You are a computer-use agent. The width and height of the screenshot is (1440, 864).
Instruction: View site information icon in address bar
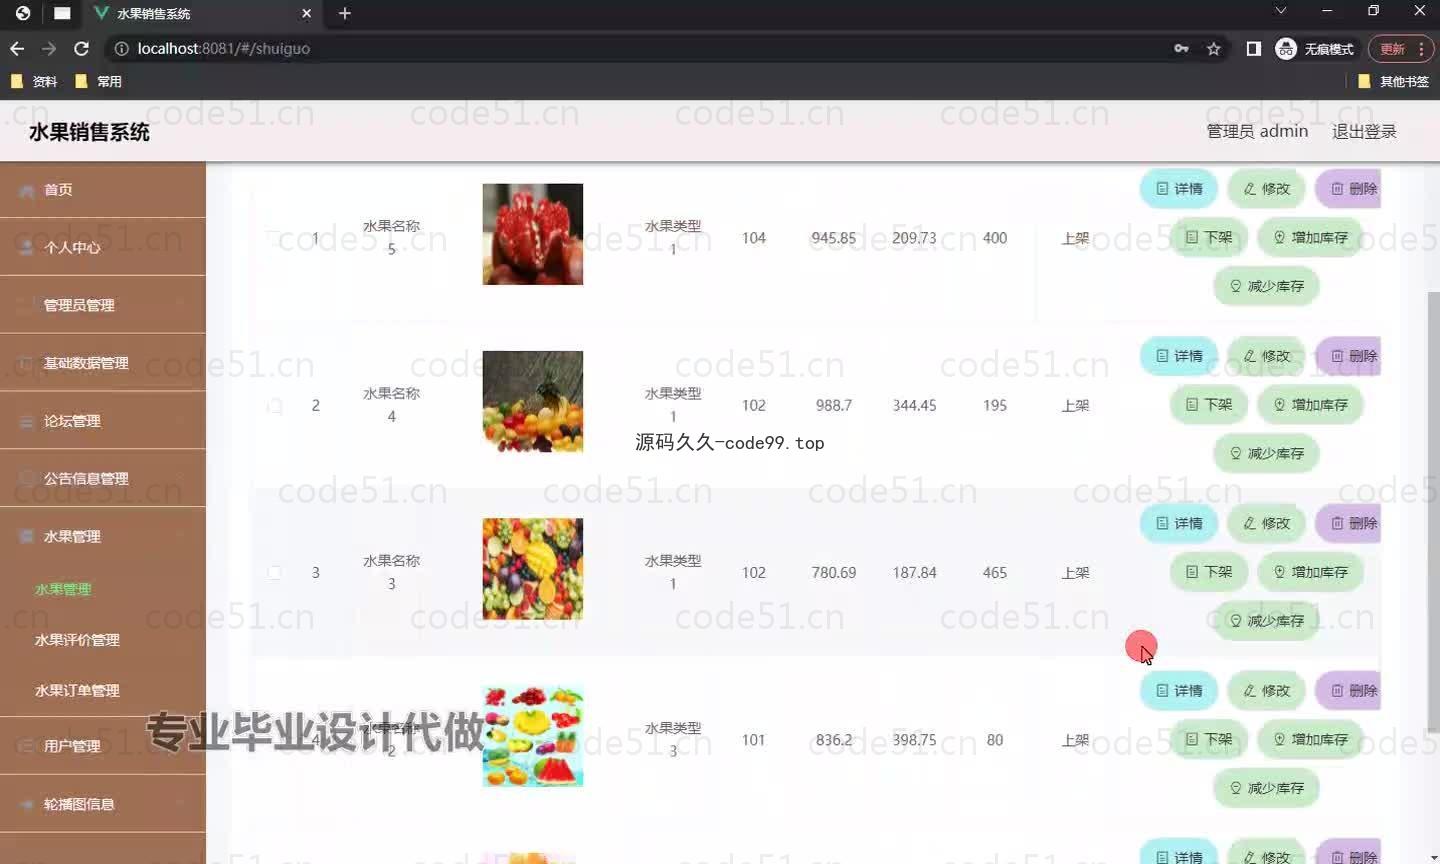(121, 48)
